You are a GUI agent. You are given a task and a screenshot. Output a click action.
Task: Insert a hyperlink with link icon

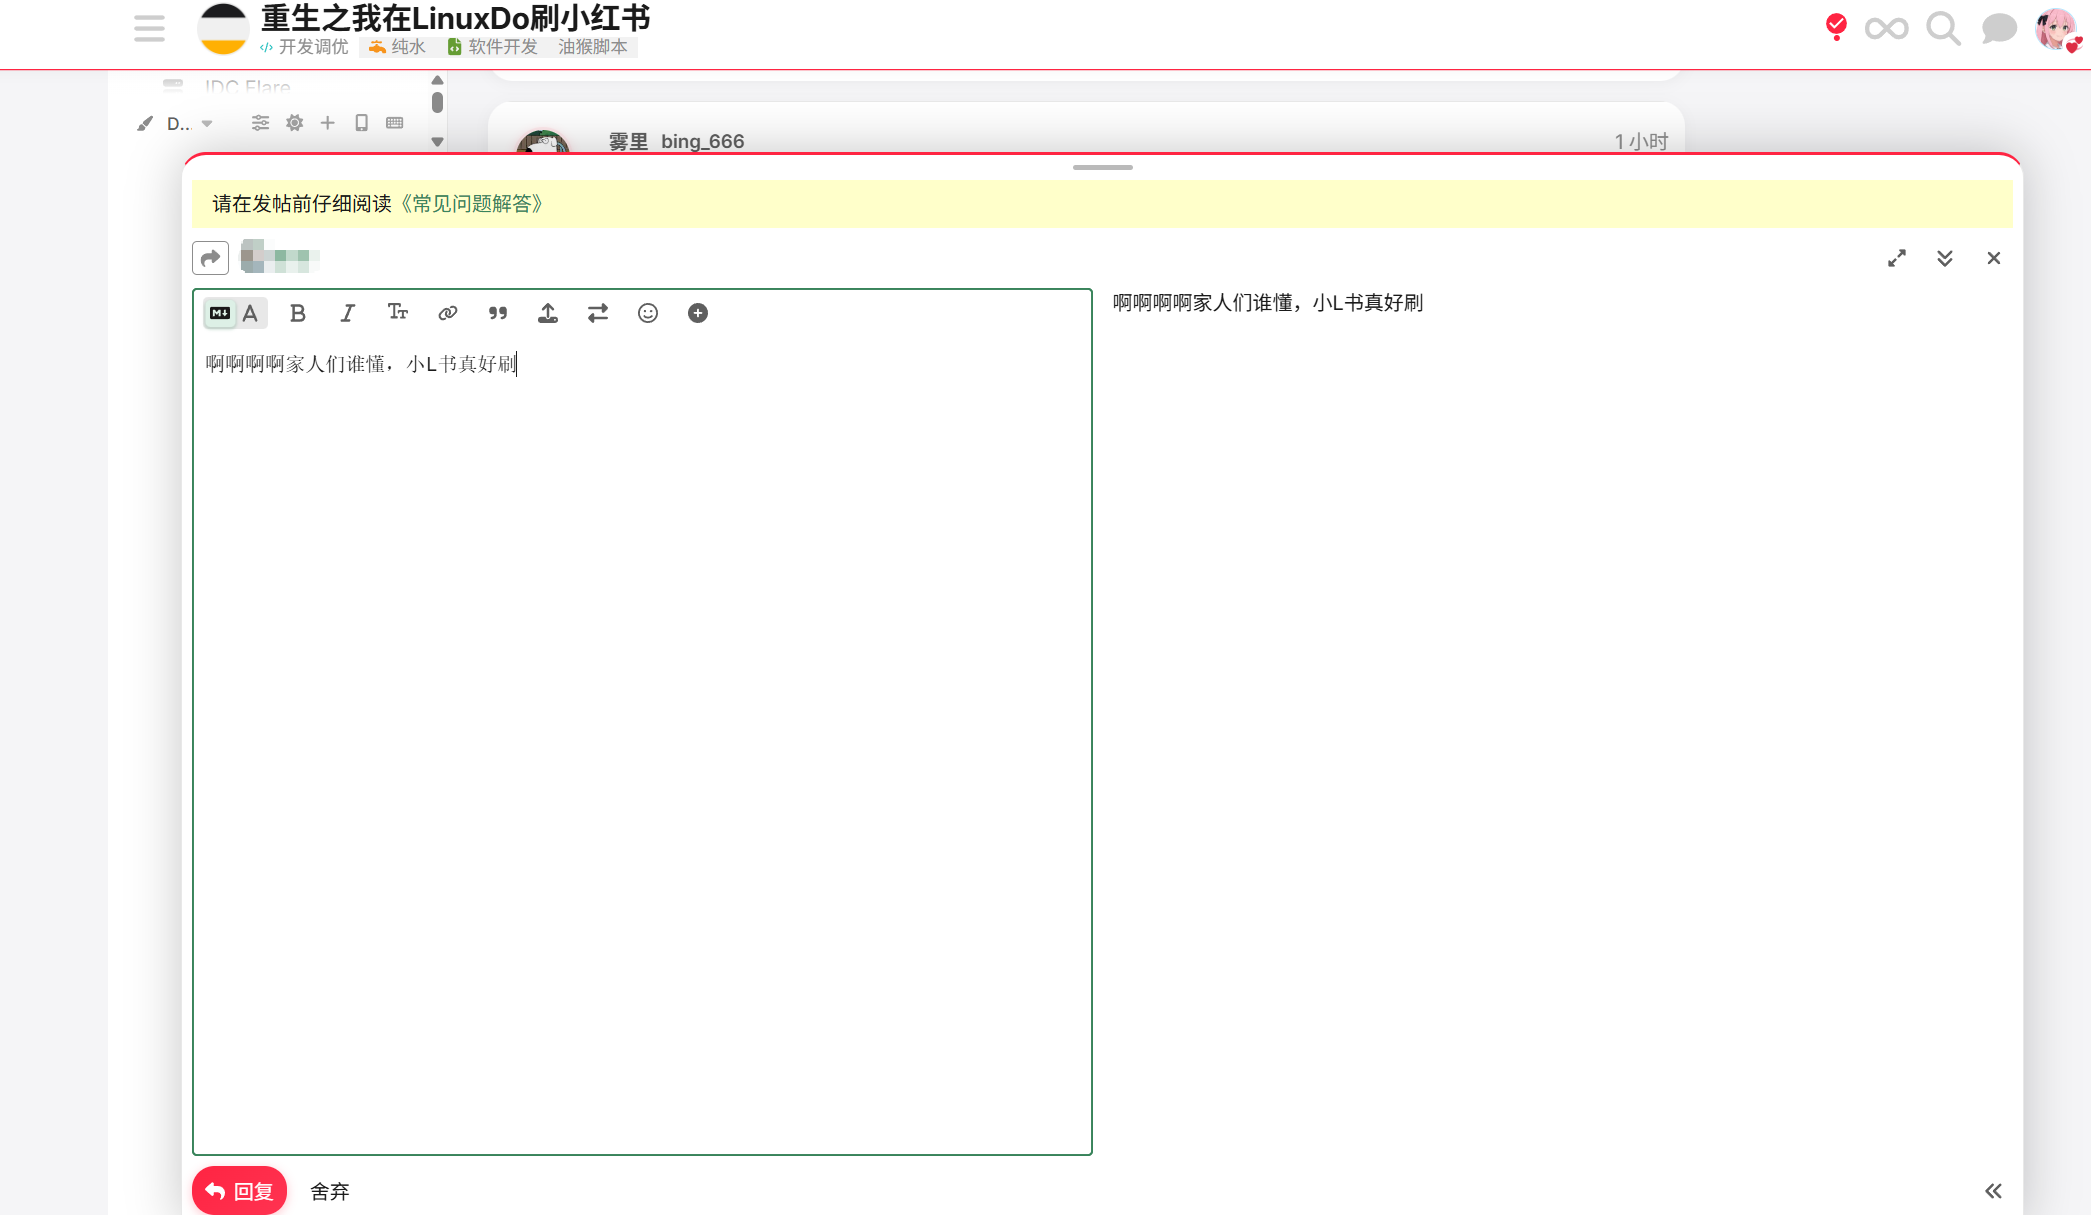point(447,313)
